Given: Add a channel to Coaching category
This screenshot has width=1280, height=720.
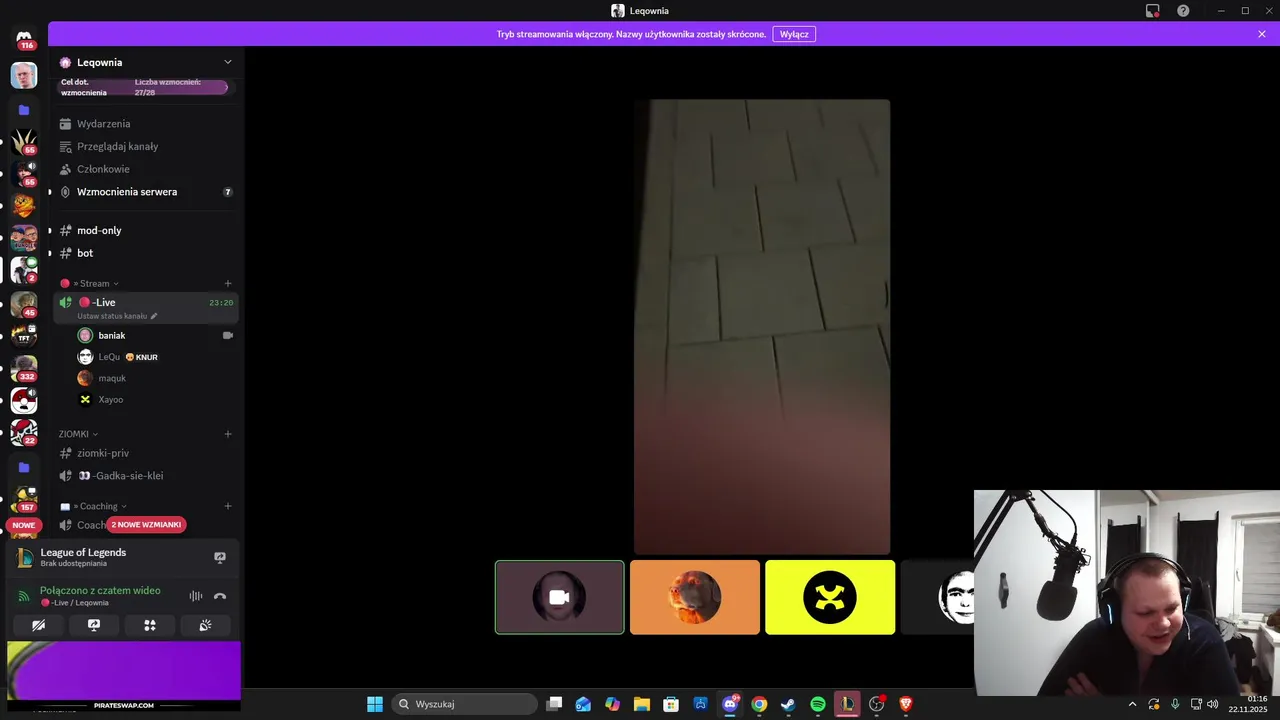Looking at the screenshot, I should coord(228,506).
